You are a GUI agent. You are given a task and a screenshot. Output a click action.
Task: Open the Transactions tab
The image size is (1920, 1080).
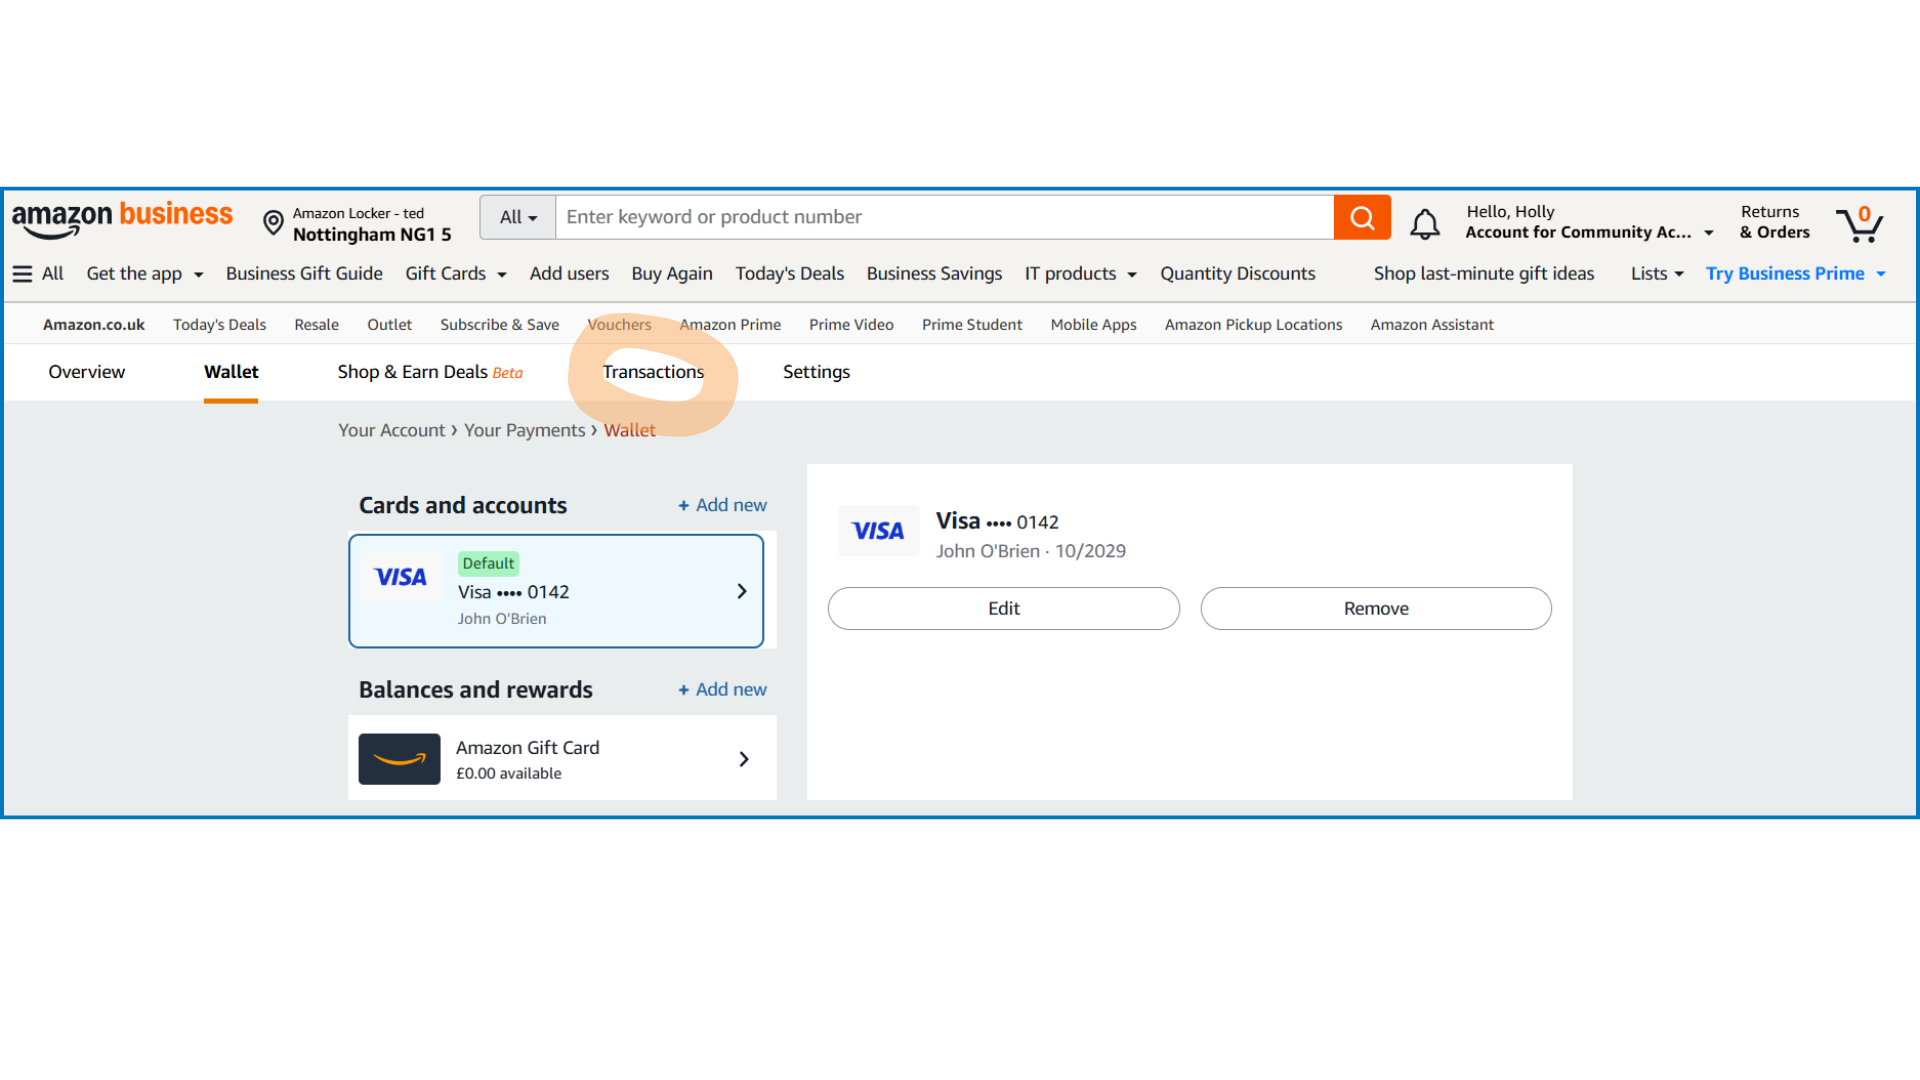click(653, 372)
